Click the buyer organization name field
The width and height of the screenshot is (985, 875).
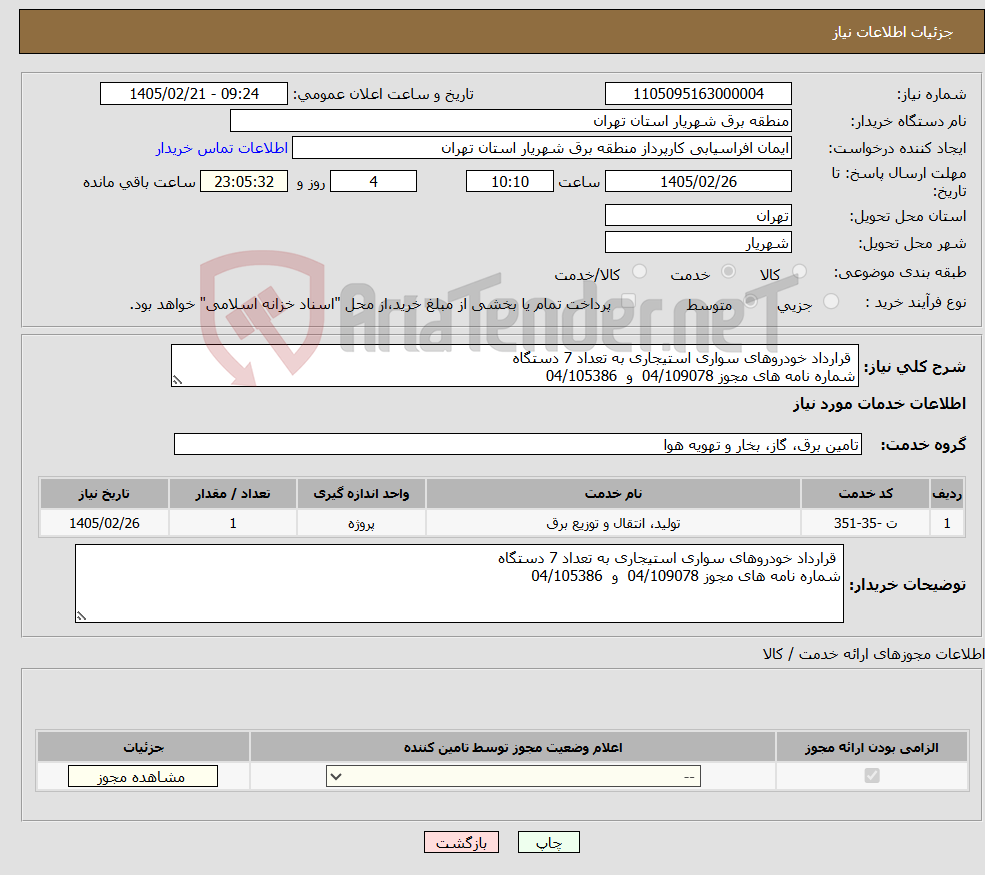click(x=511, y=121)
